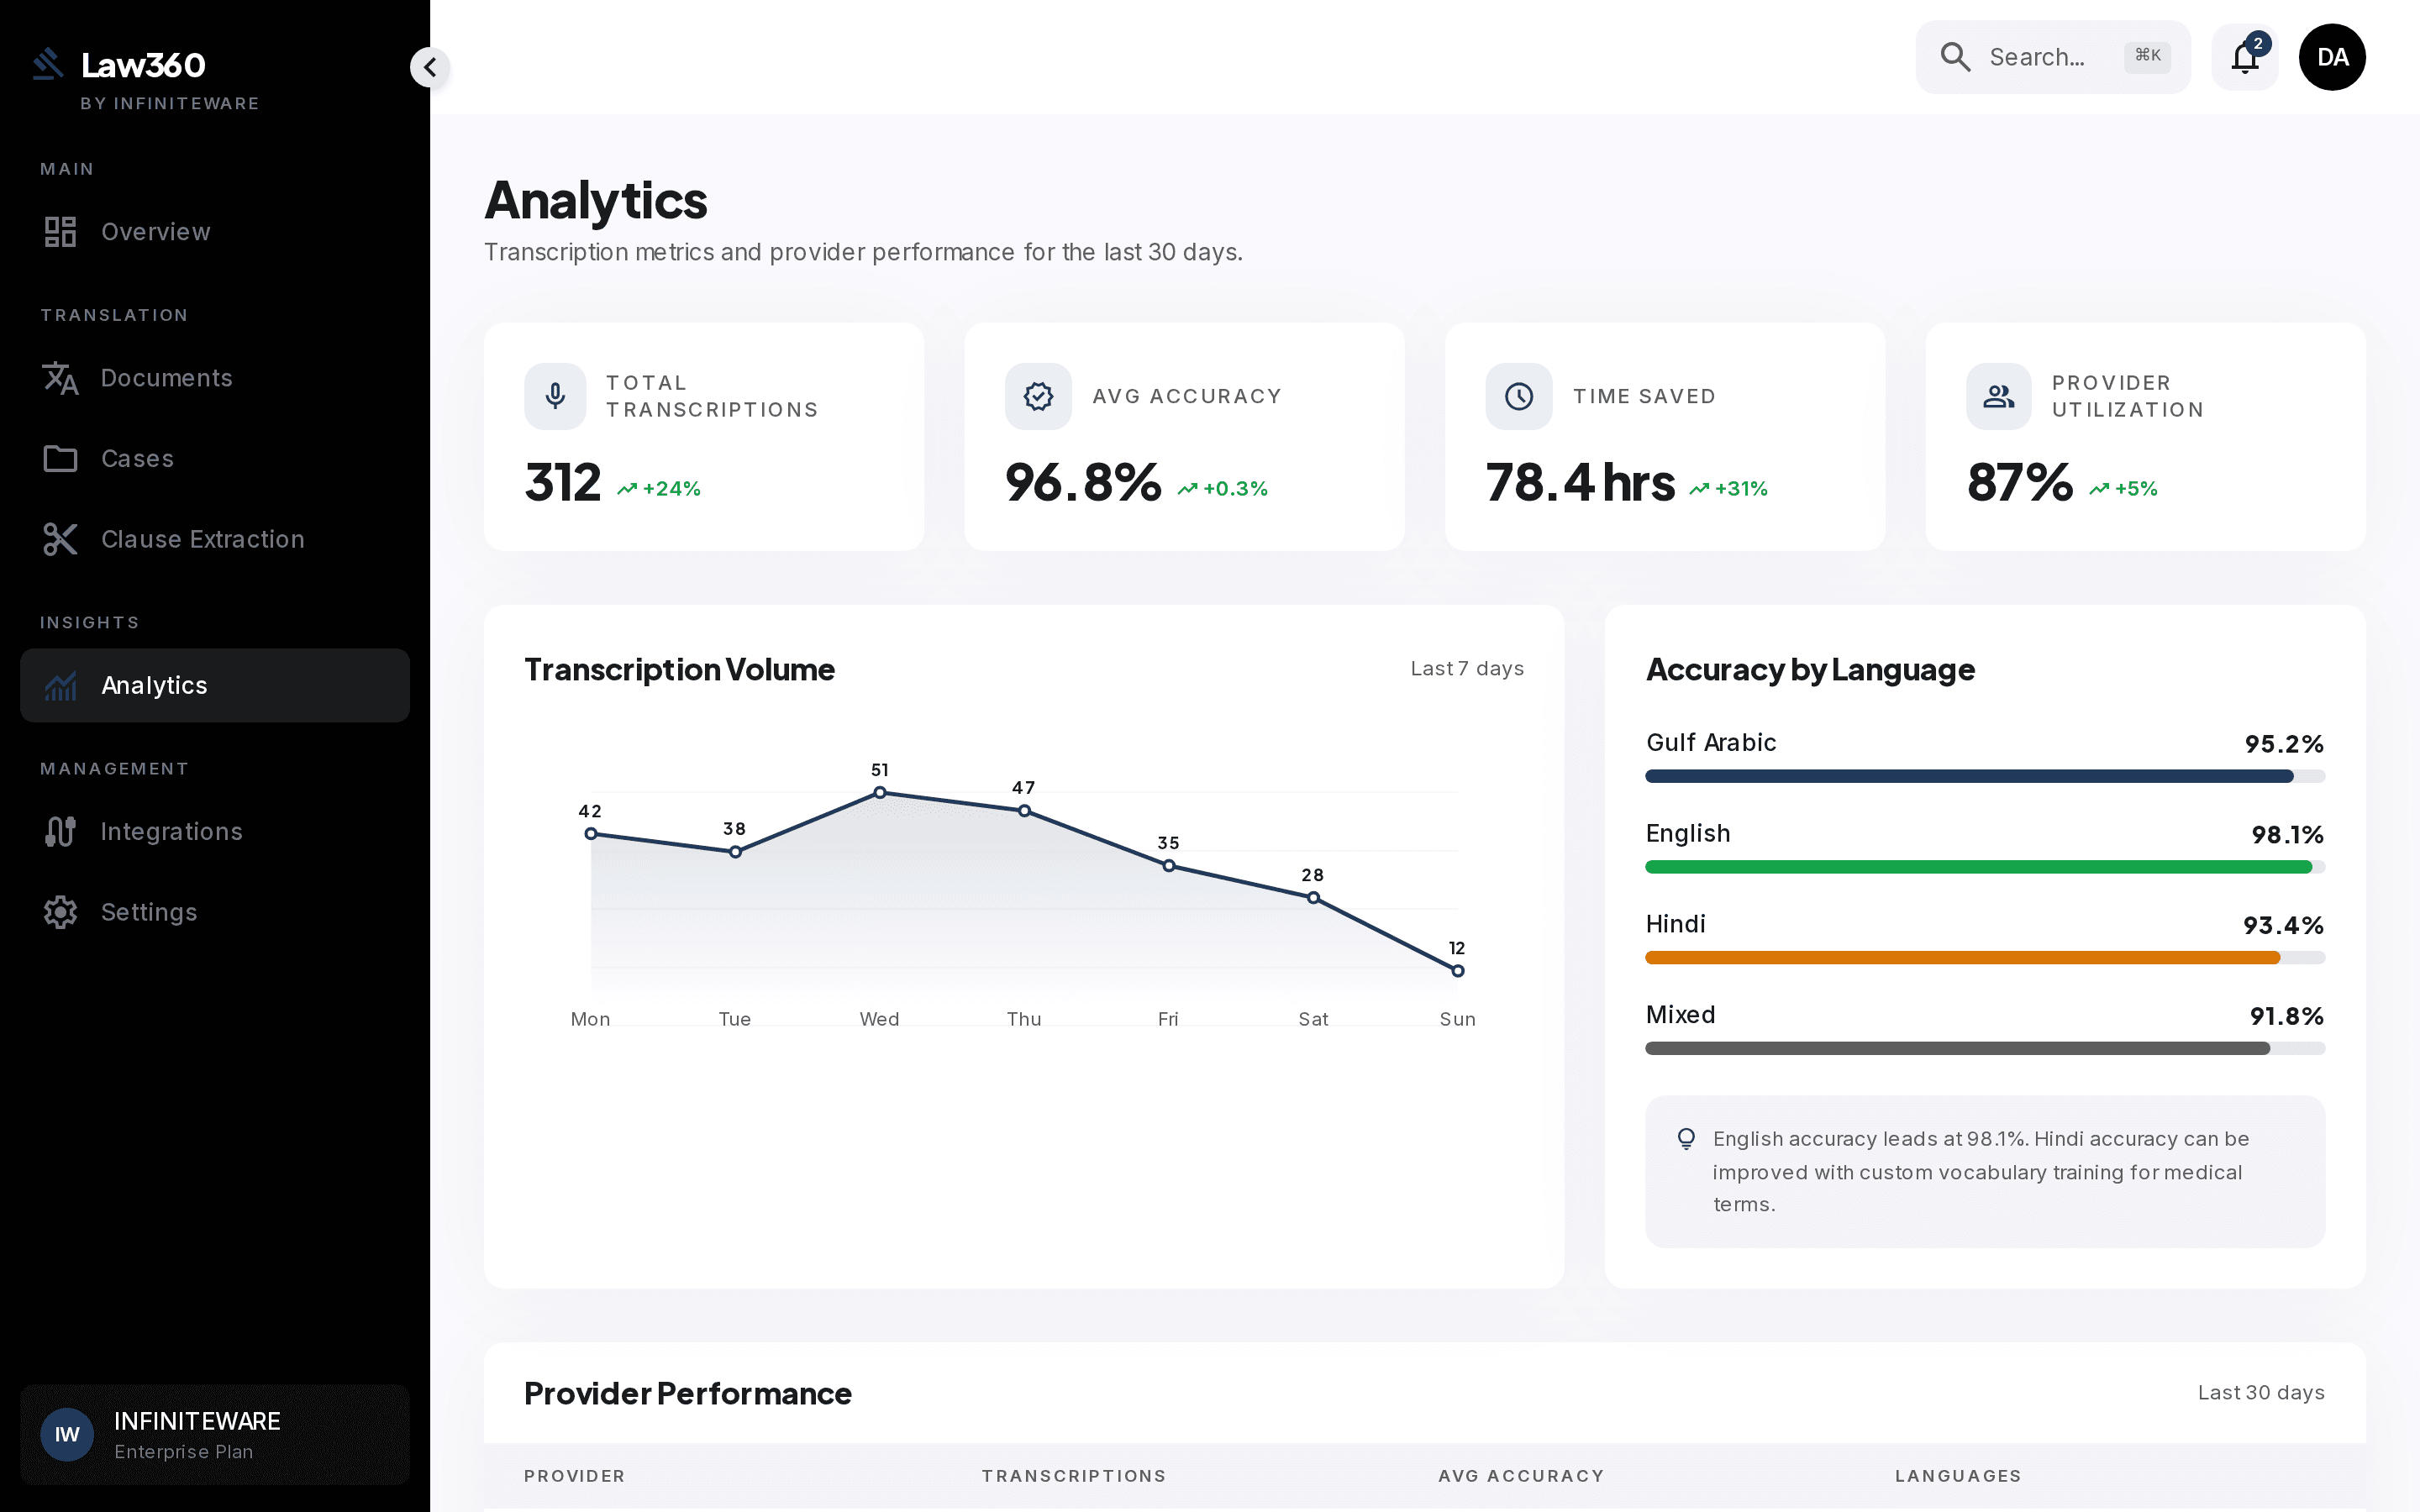Click the IW organization avatar
Screen dimensions: 2420x1512
pyautogui.click(x=67, y=1435)
